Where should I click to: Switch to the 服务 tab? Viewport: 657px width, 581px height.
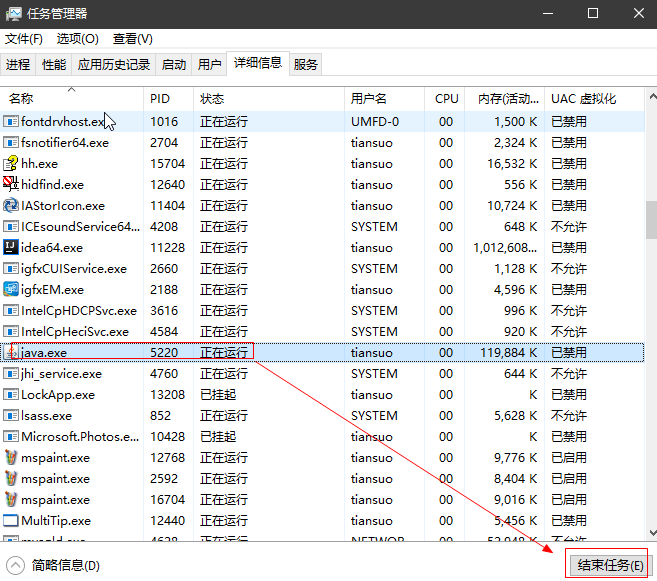pos(306,65)
